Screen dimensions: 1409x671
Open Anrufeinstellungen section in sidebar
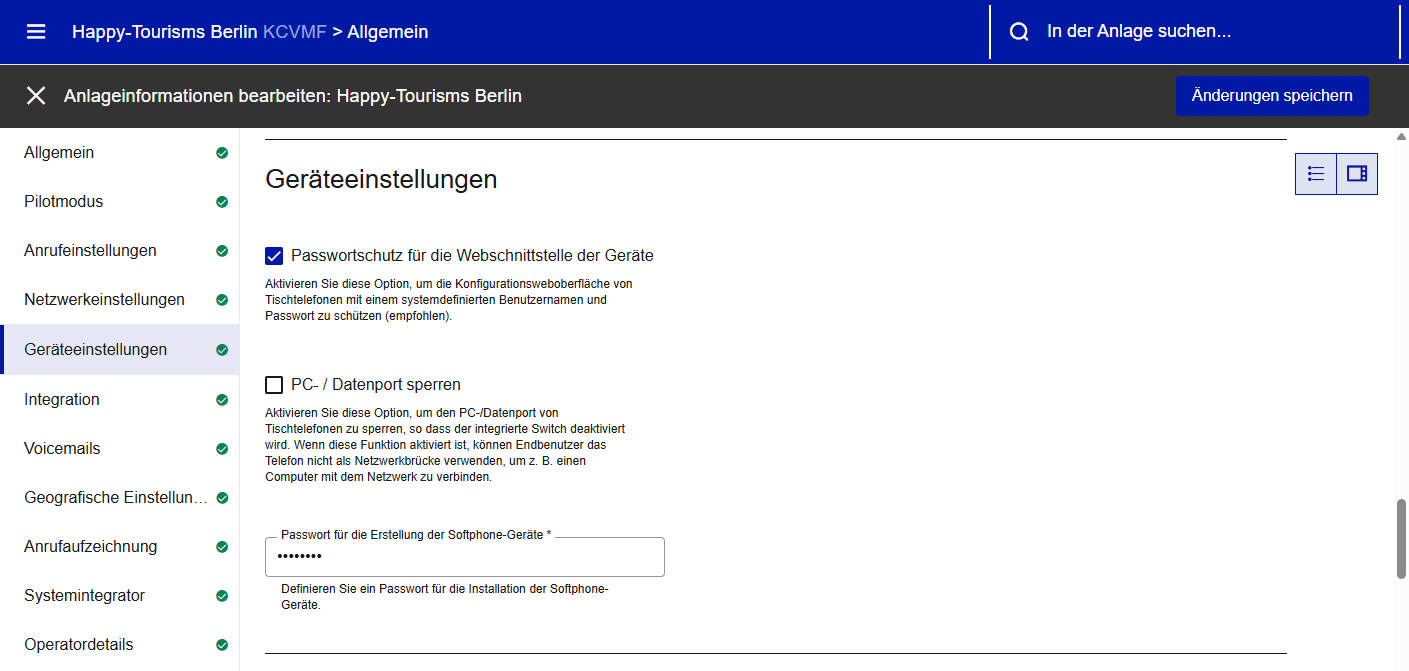pyautogui.click(x=90, y=251)
